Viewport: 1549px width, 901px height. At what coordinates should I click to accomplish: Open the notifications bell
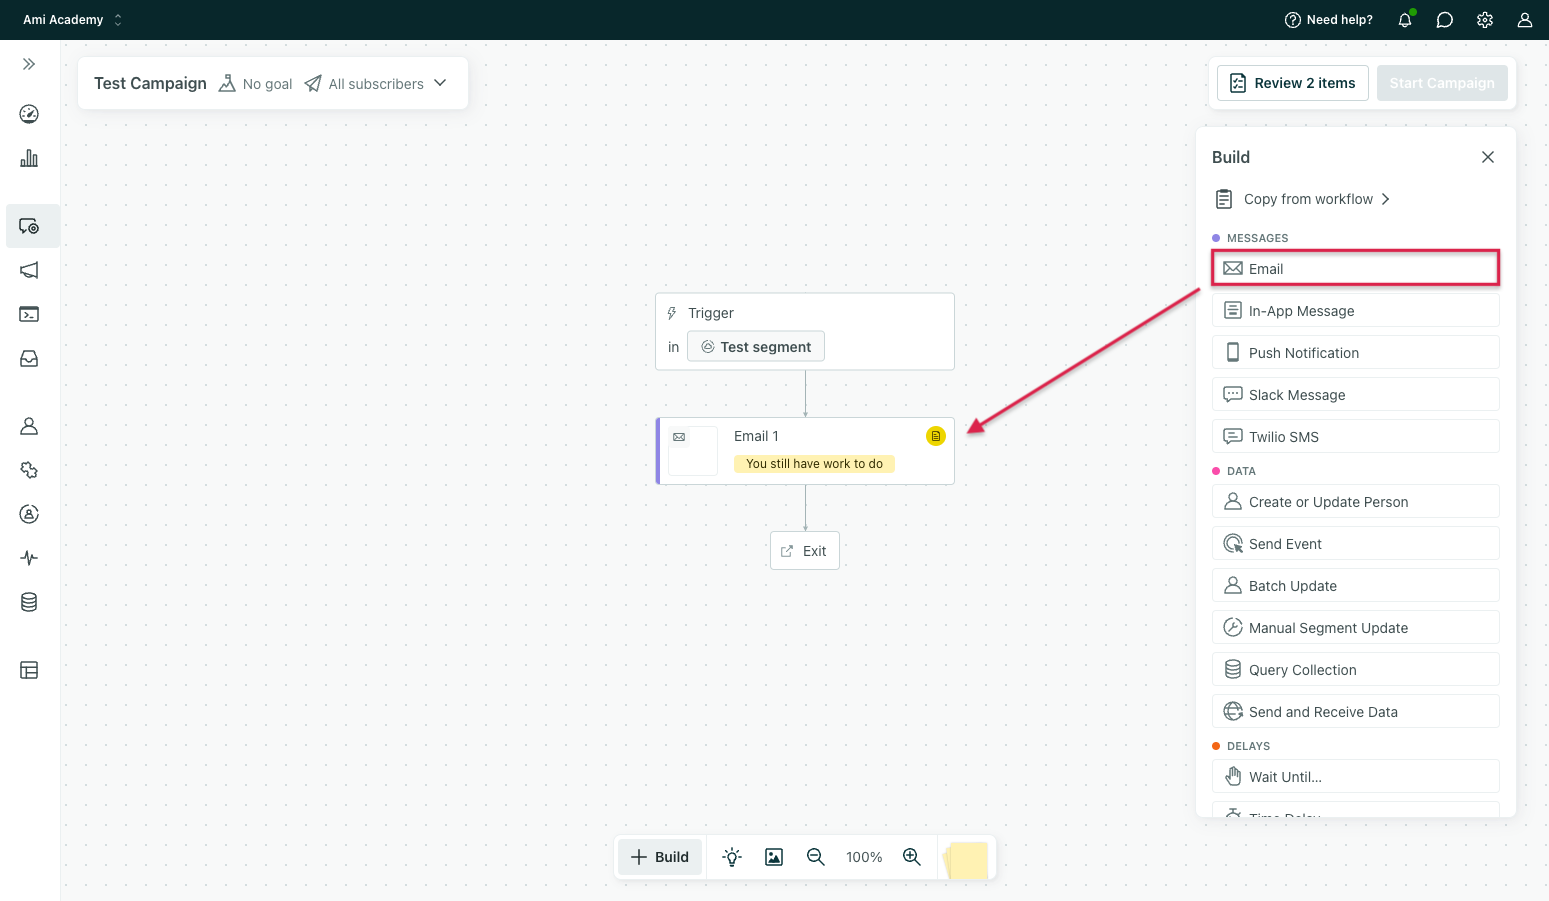pyautogui.click(x=1405, y=20)
